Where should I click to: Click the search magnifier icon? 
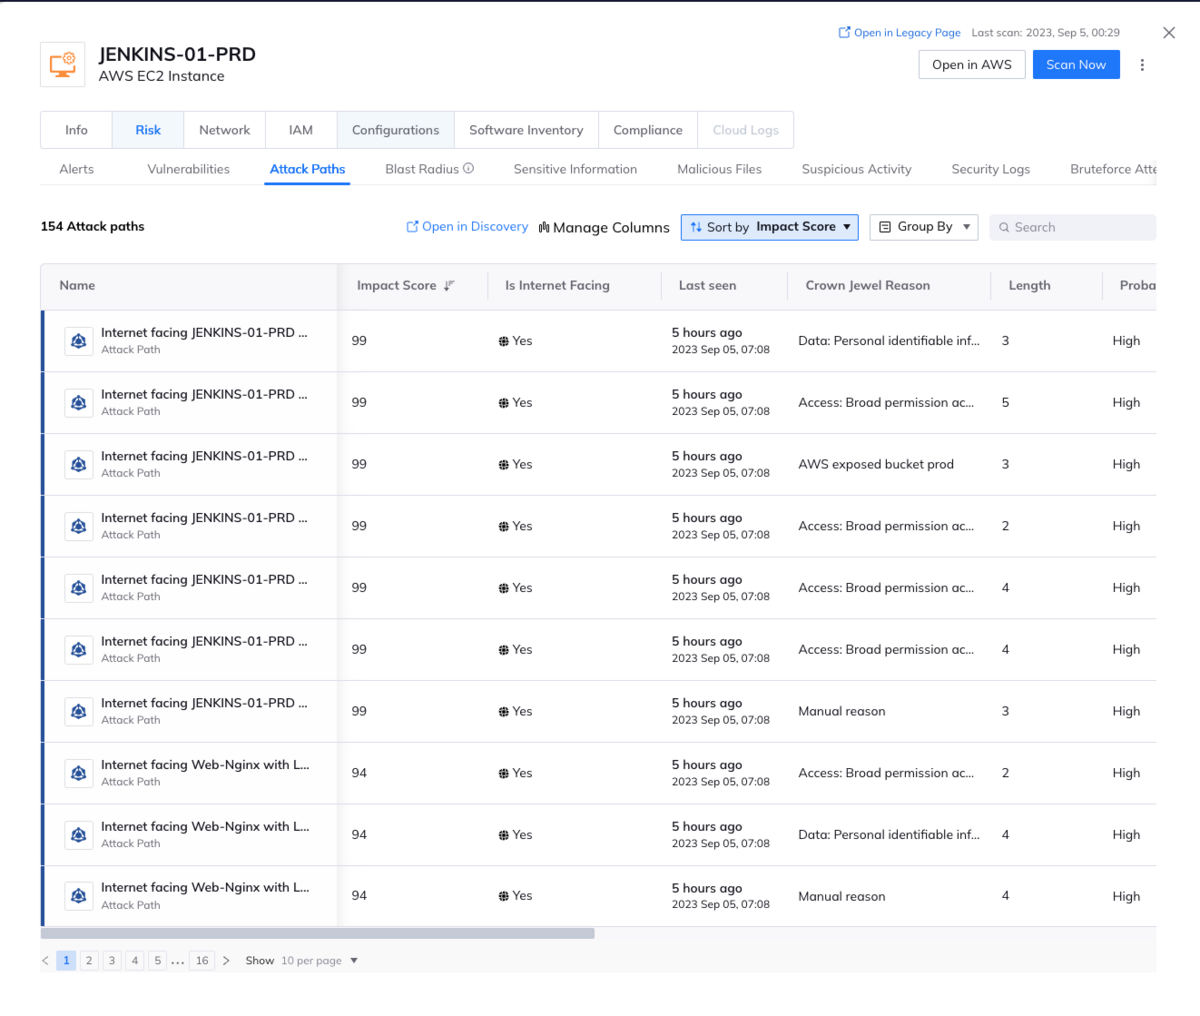click(1004, 228)
